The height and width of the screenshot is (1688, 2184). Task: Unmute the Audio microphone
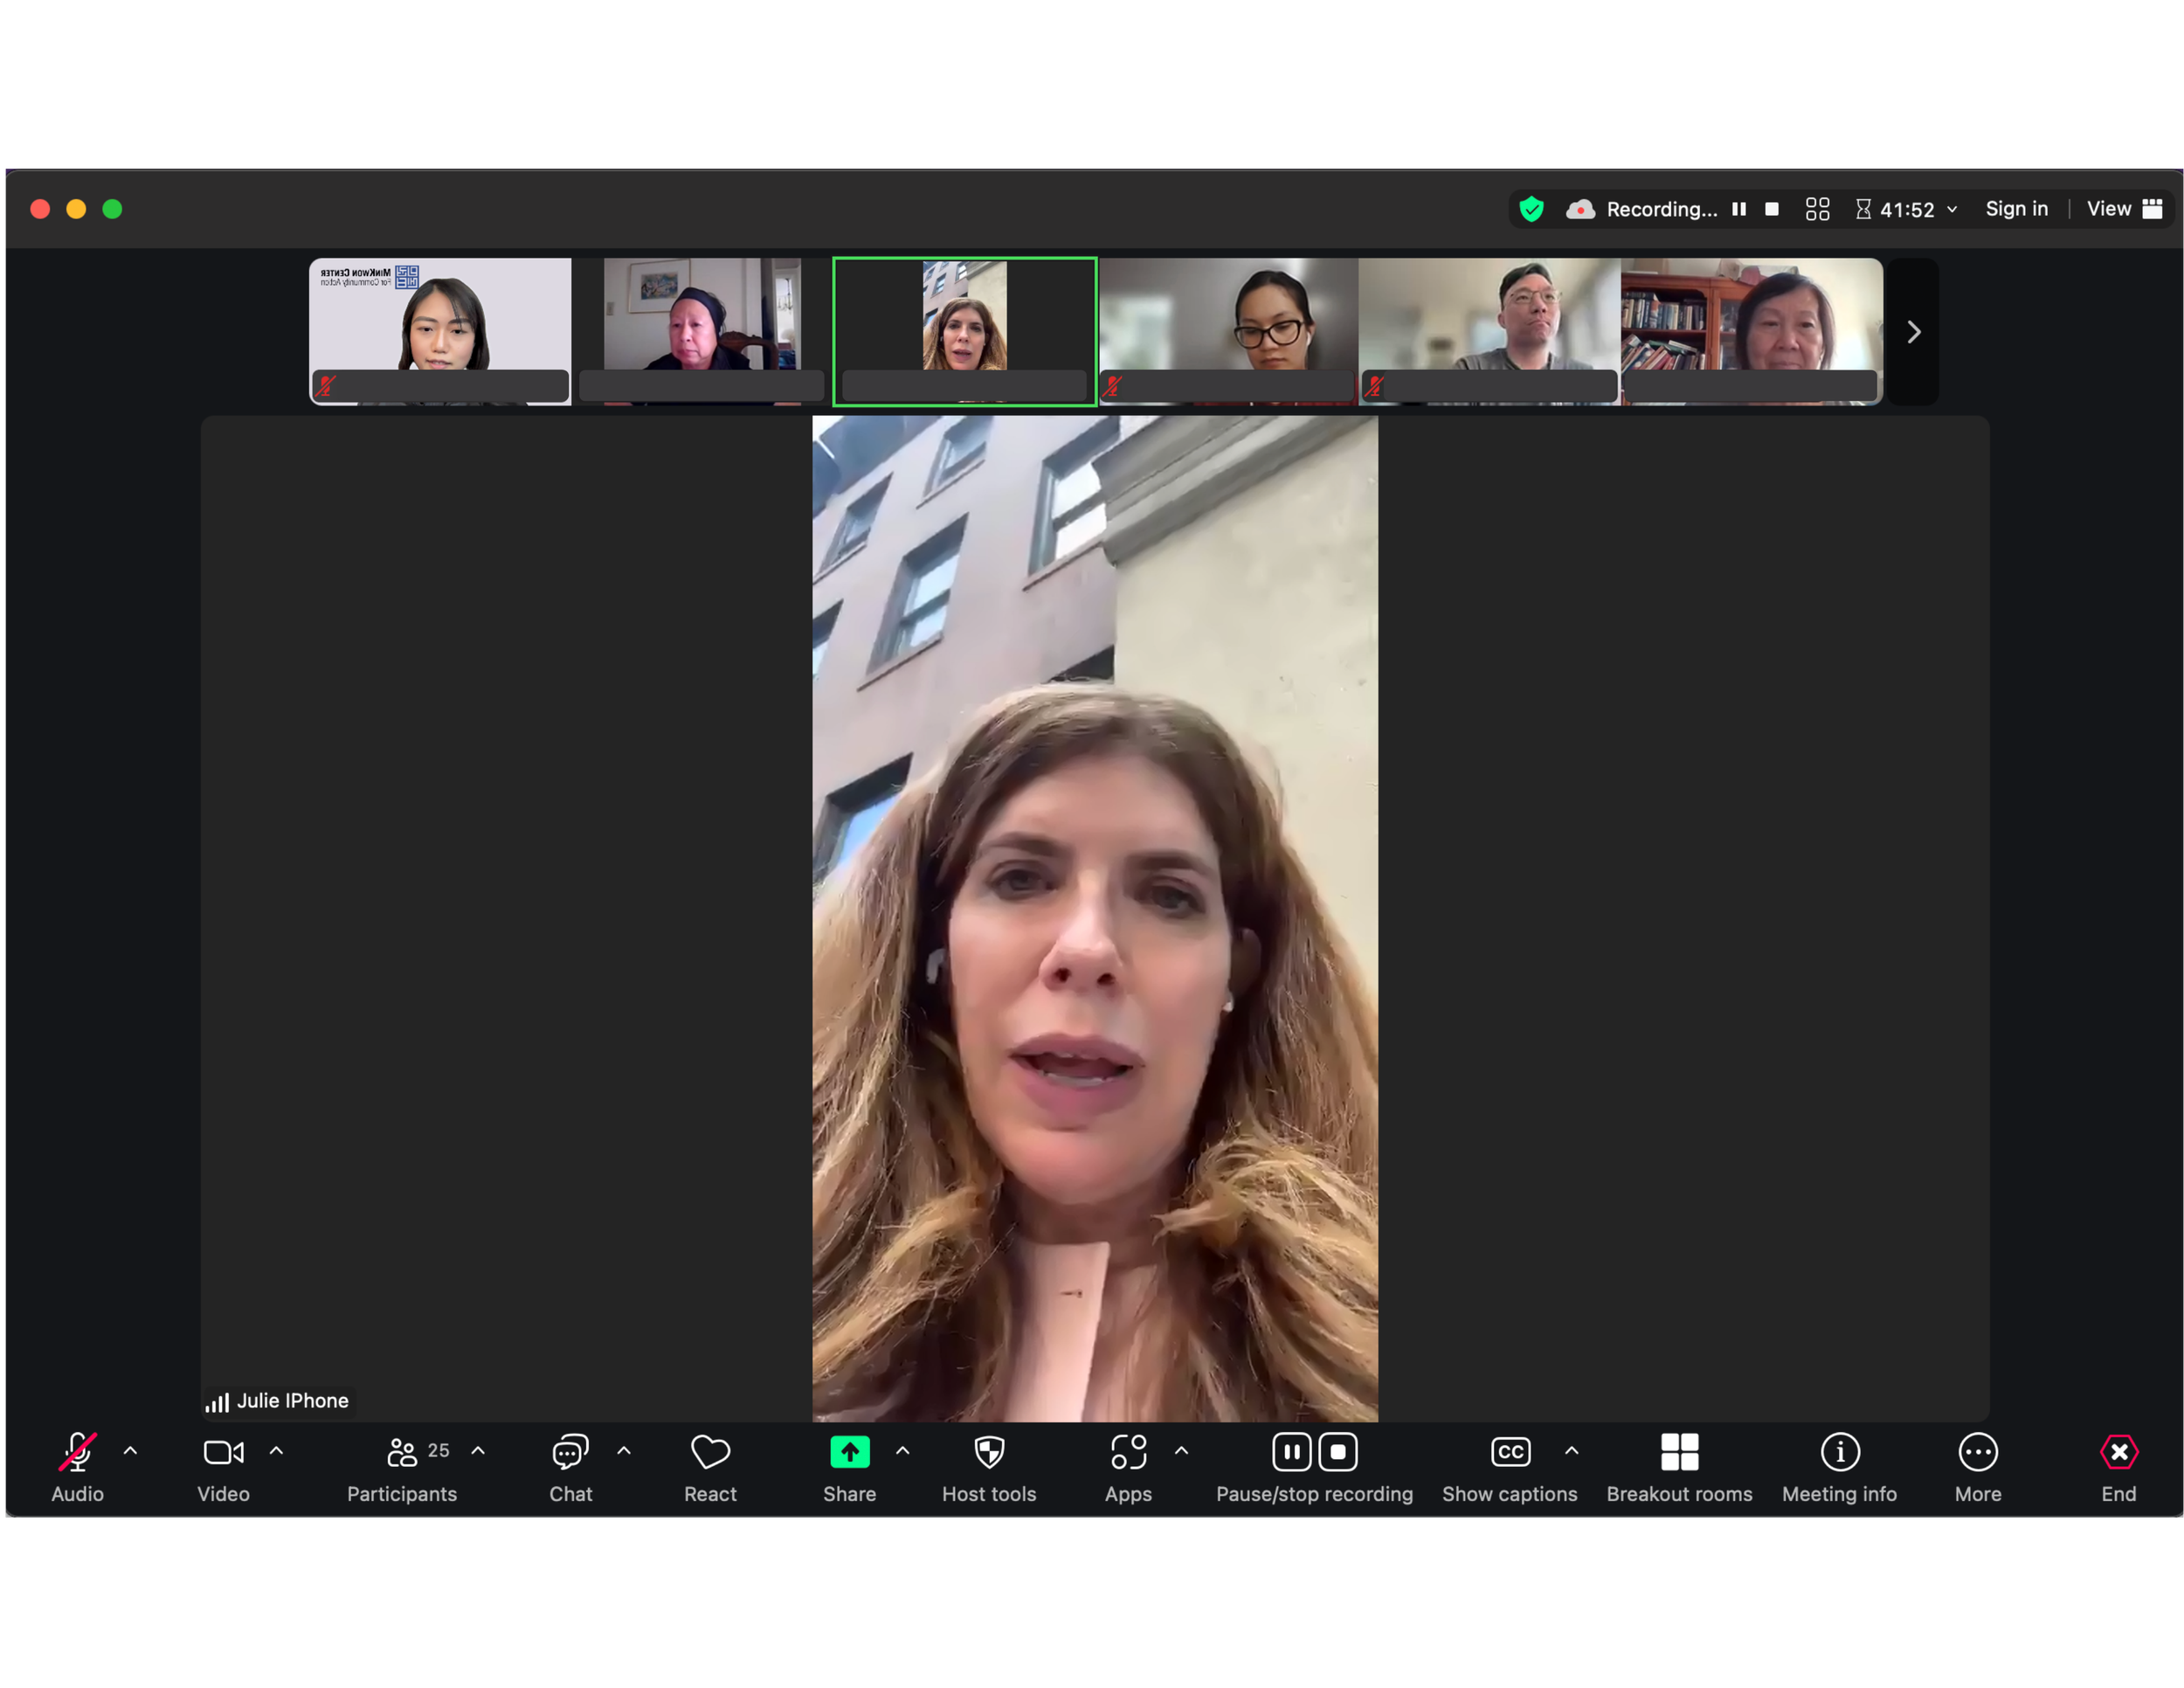[77, 1453]
